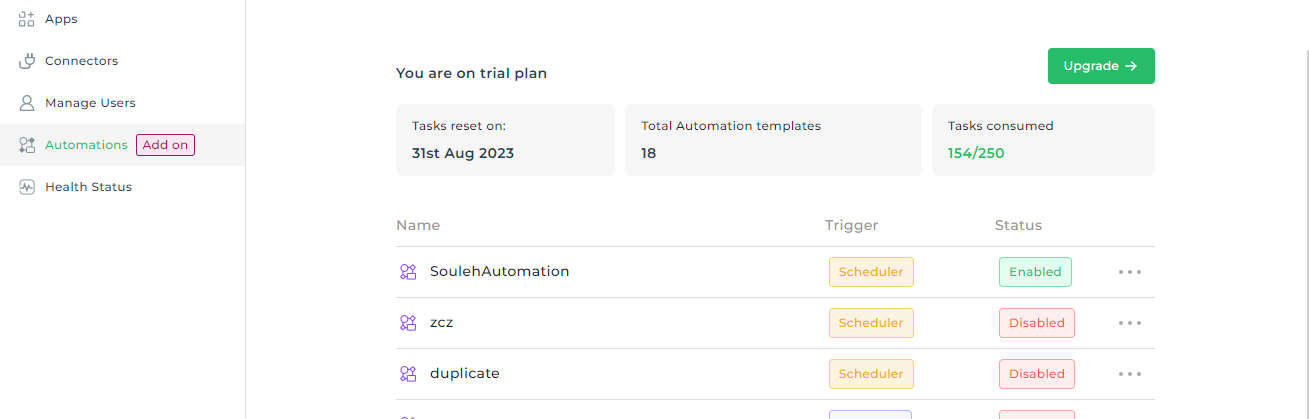Image resolution: width=1309 pixels, height=419 pixels.
Task: Click the automation icon beside zcz
Action: [408, 323]
